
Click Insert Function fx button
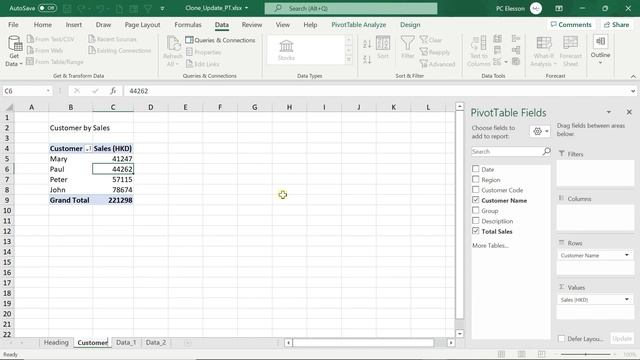click(x=113, y=91)
